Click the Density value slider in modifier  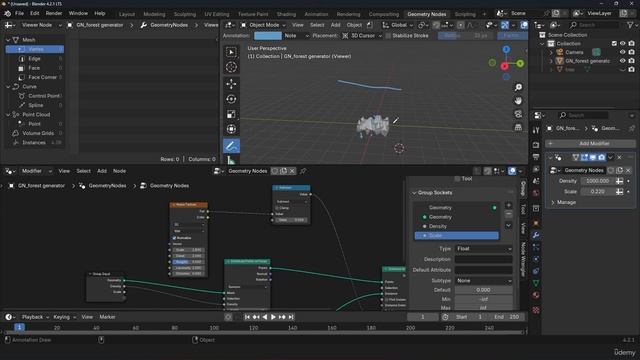pyautogui.click(x=598, y=181)
